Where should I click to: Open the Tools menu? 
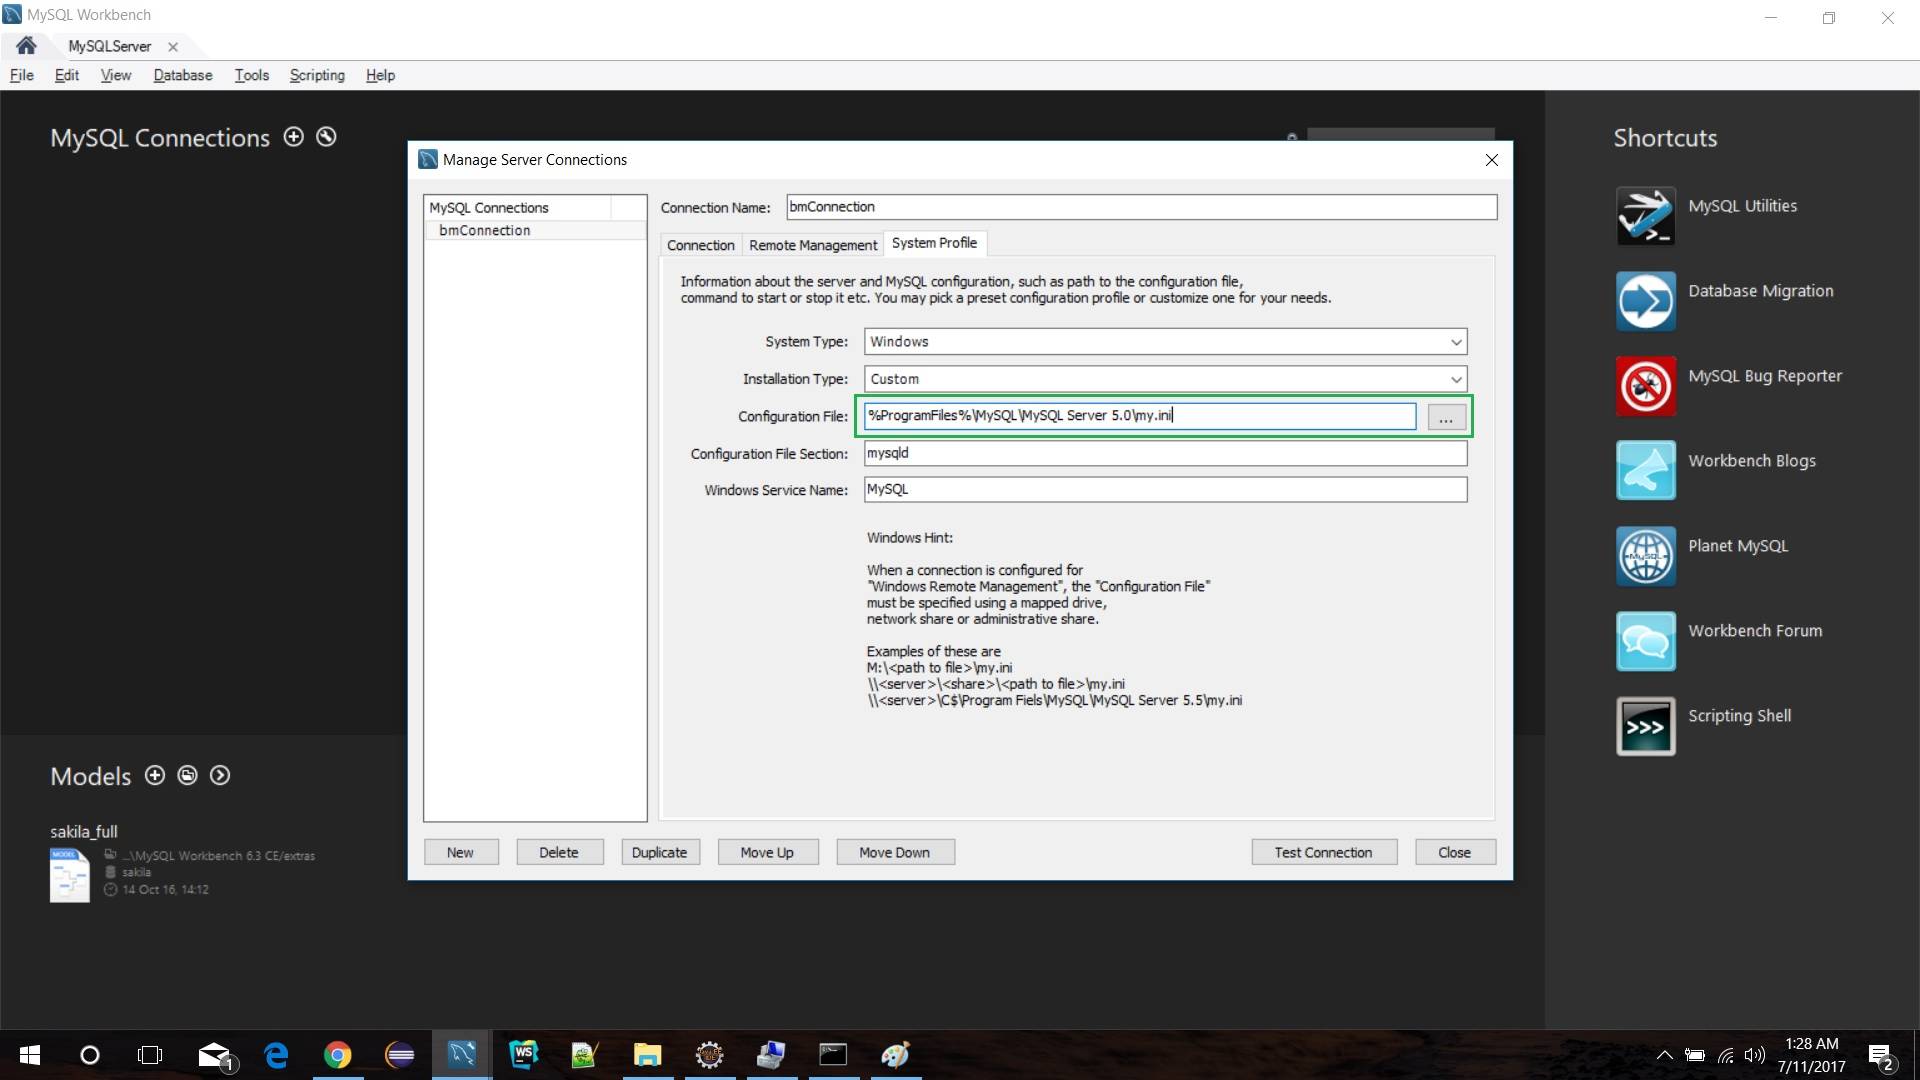(x=251, y=75)
